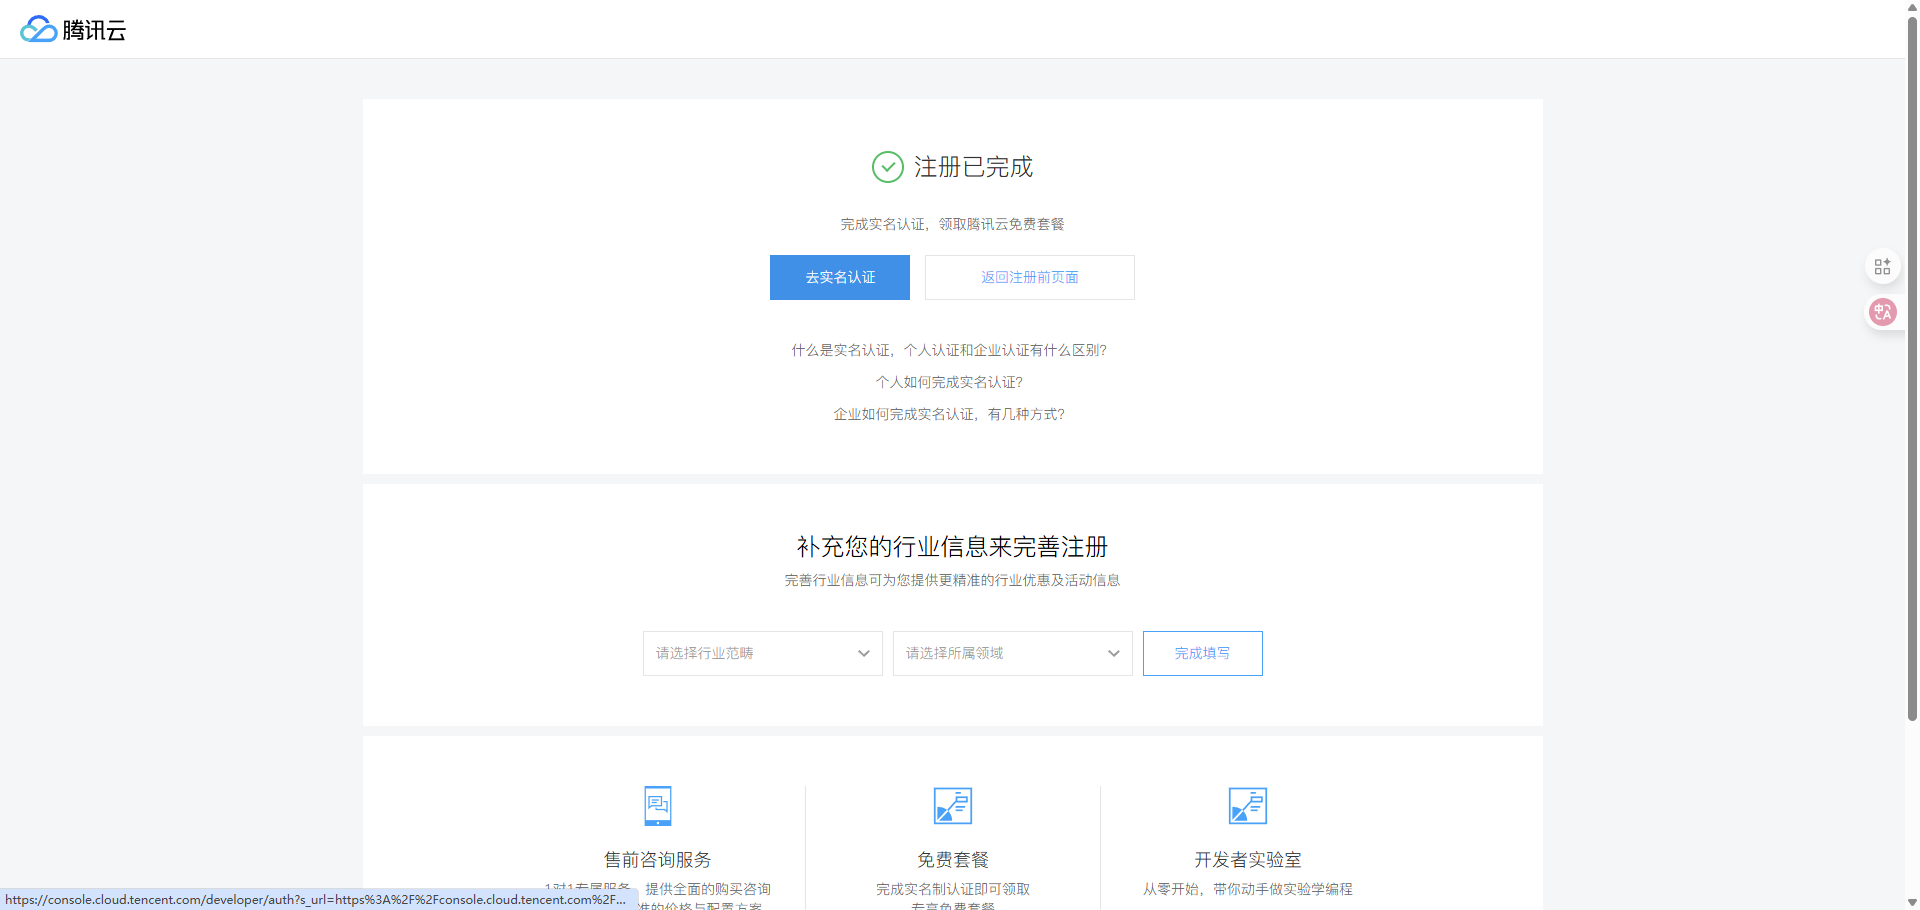Image resolution: width=1920 pixels, height=910 pixels.
Task: Click the 售前咨询服务 heading
Action: point(657,860)
